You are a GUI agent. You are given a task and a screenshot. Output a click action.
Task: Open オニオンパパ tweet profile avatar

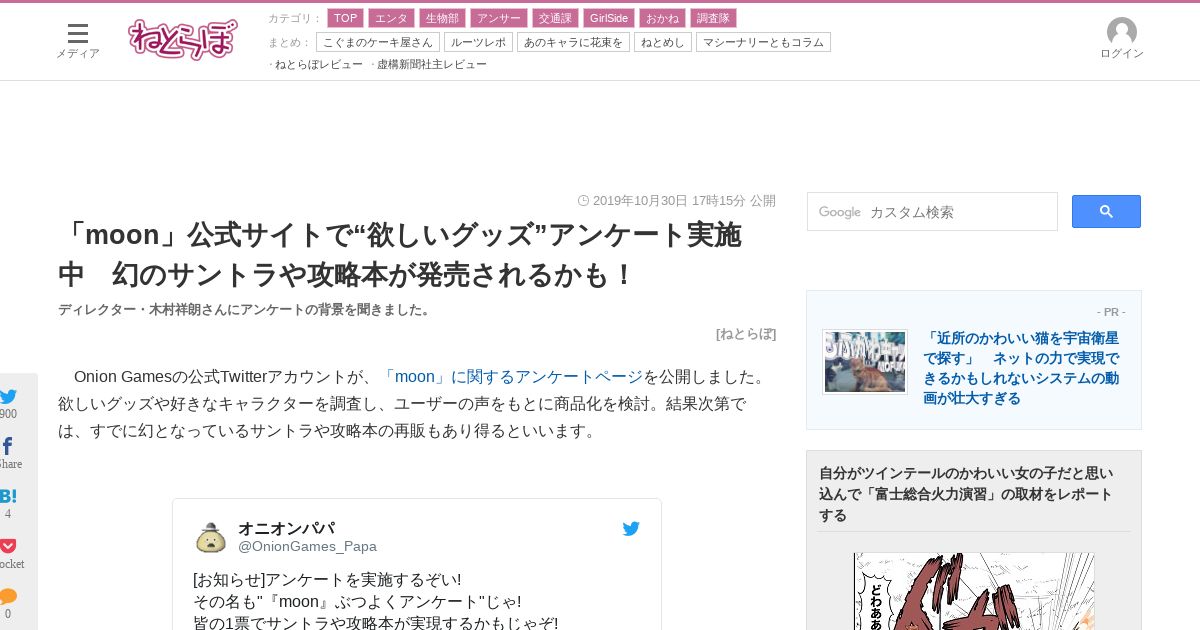[210, 537]
